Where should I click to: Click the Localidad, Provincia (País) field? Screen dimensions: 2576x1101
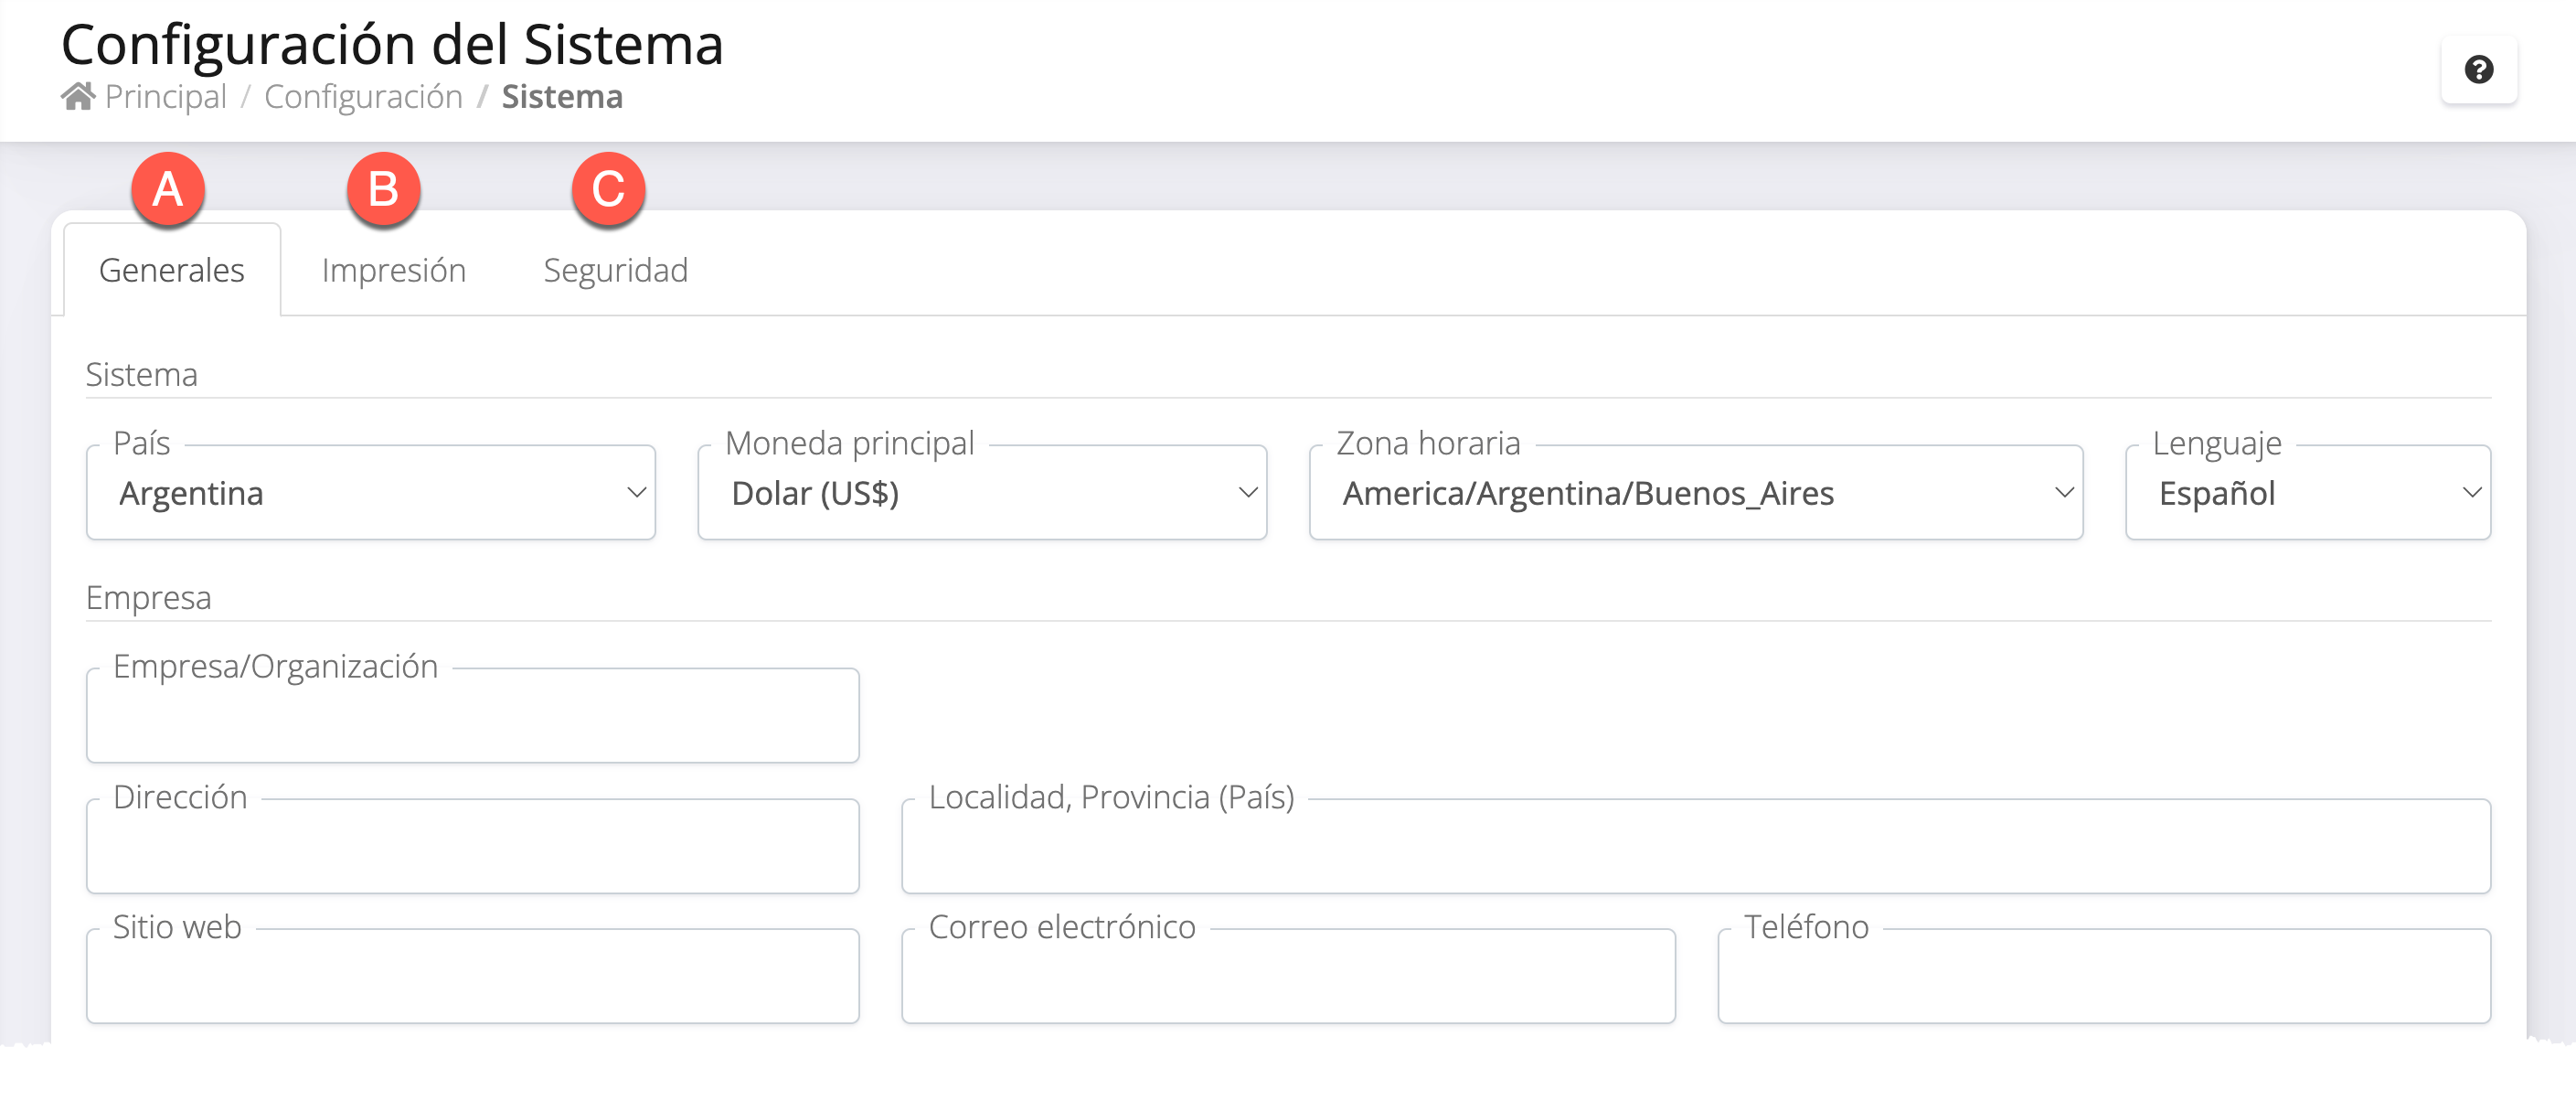pyautogui.click(x=1696, y=846)
